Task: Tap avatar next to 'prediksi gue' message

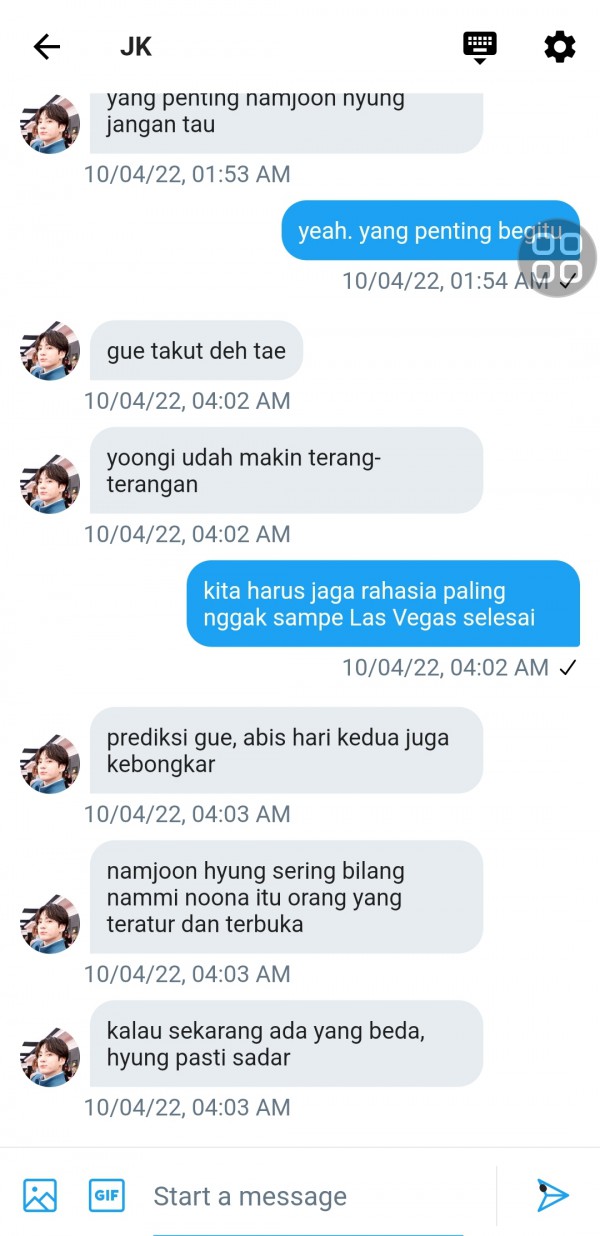Action: click(x=50, y=764)
